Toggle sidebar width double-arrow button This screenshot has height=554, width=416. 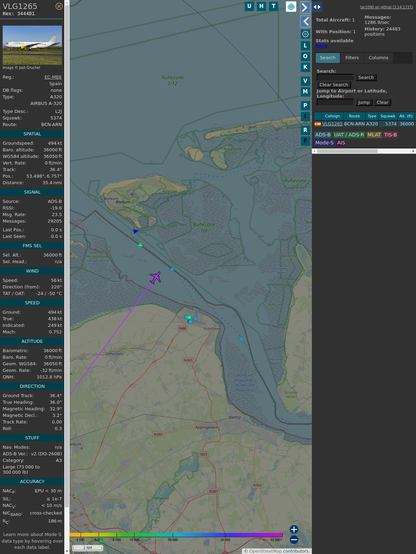click(x=317, y=7)
